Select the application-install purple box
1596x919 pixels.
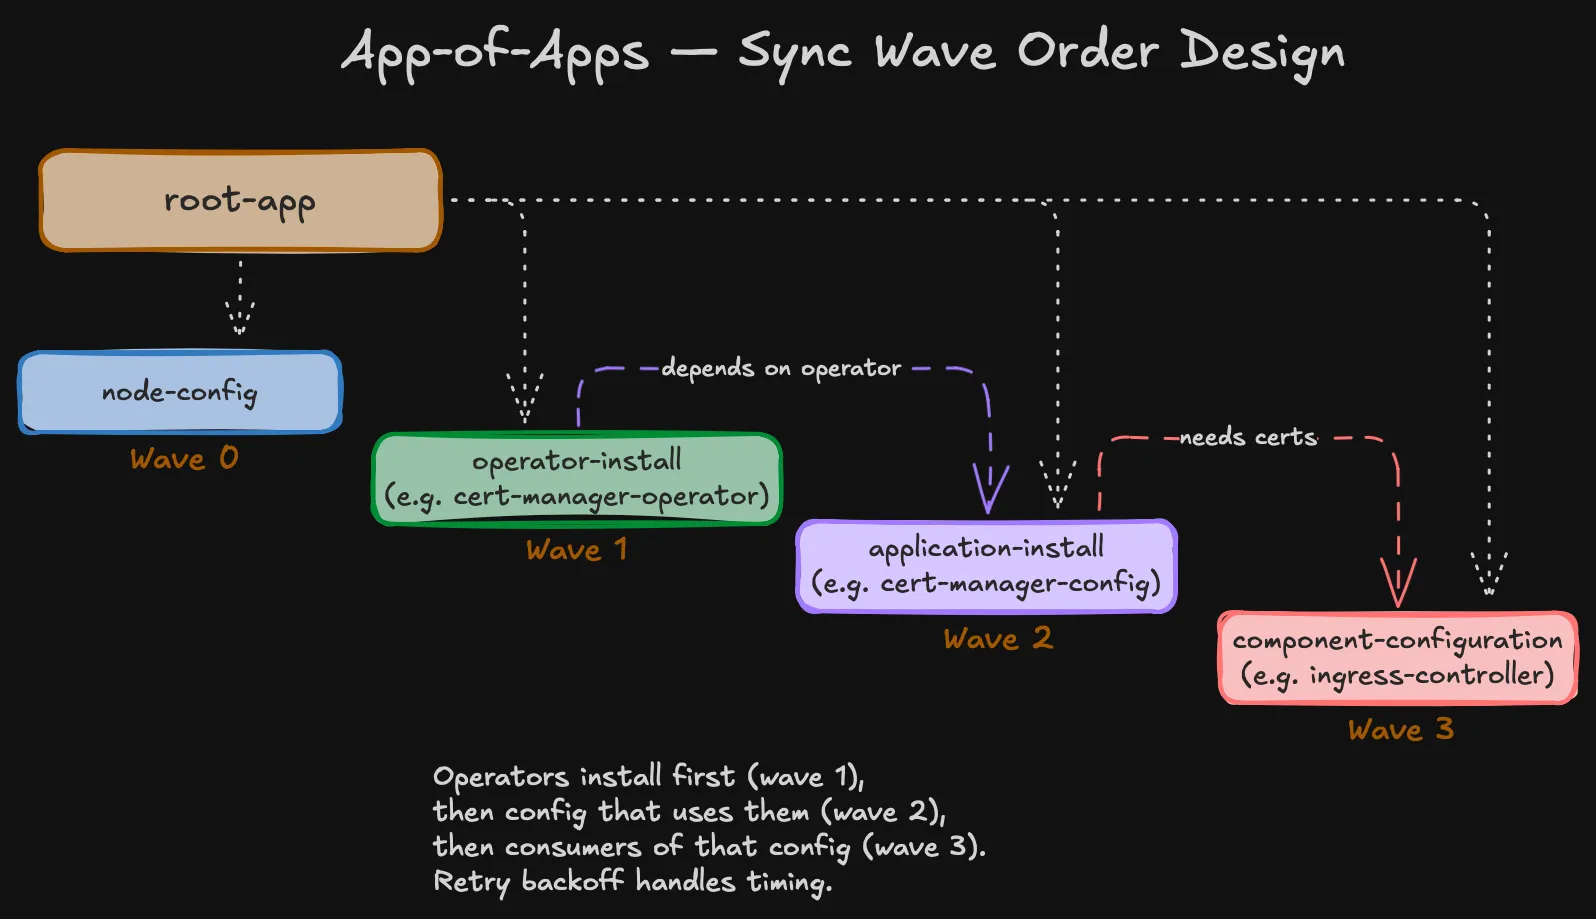(x=986, y=566)
